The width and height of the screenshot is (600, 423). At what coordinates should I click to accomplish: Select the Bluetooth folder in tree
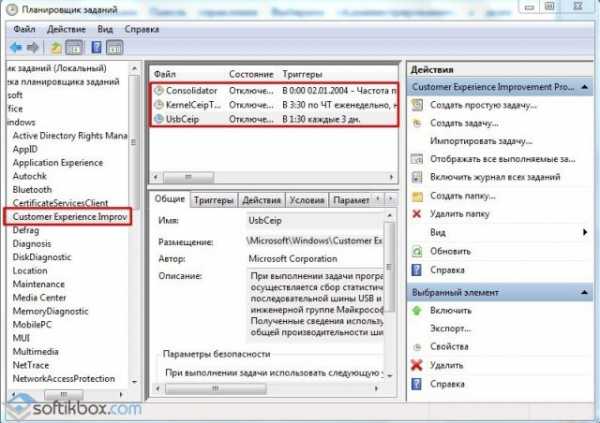coord(32,190)
